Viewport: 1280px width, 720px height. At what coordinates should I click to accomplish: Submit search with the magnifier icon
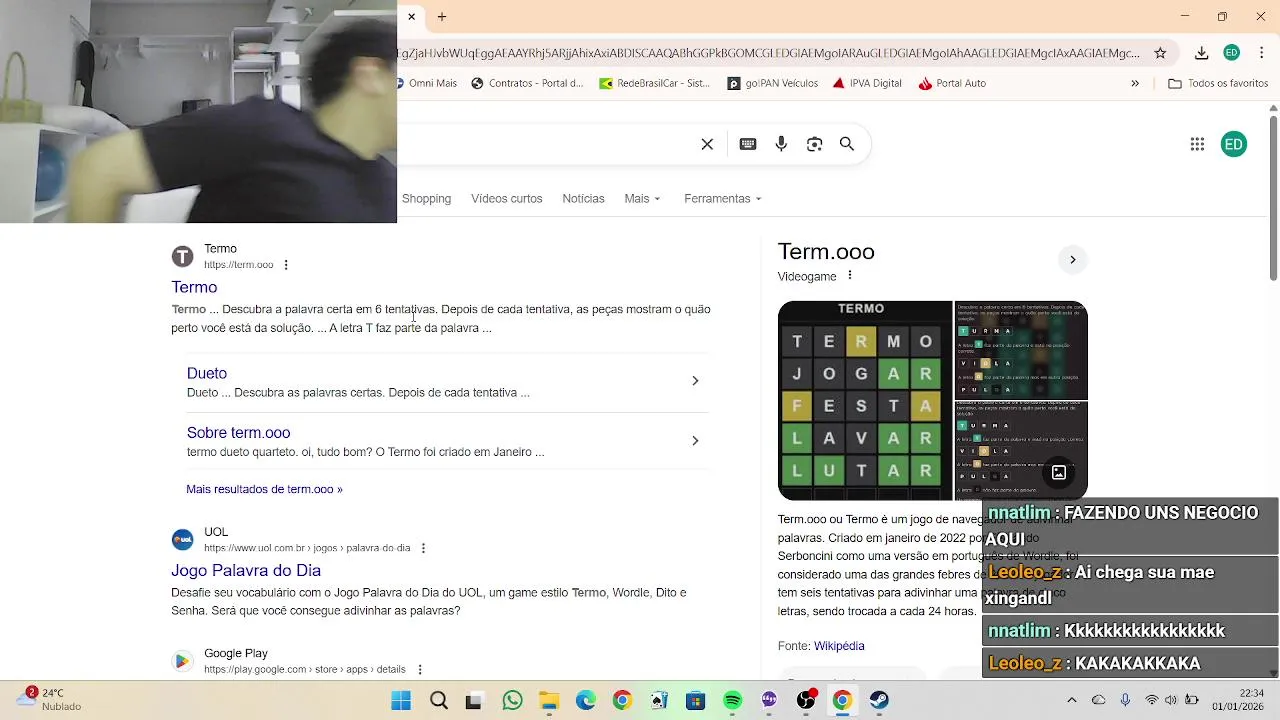847,144
